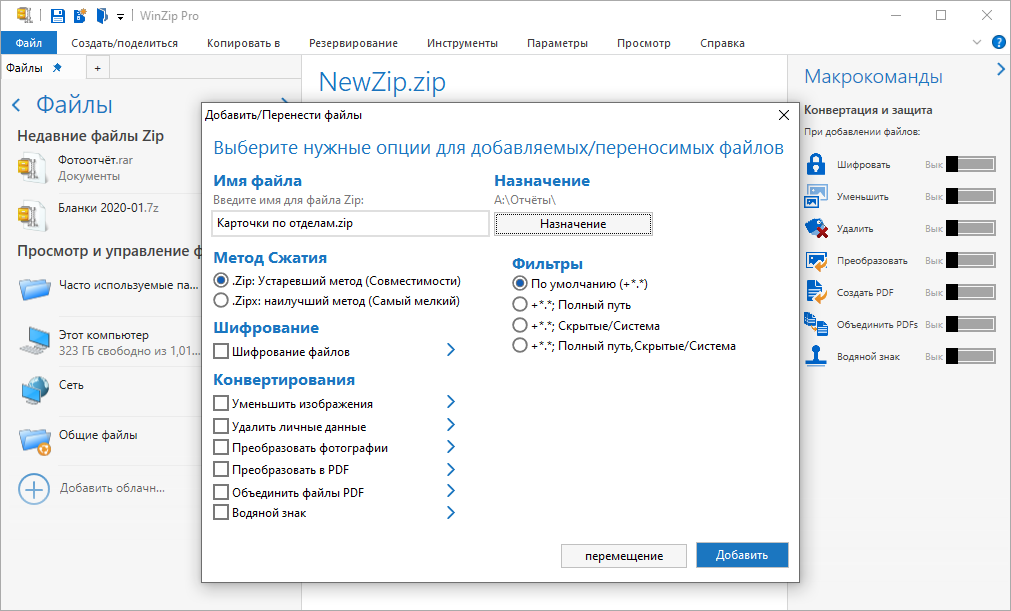Click the Водяной знак stamp icon

[x=816, y=356]
